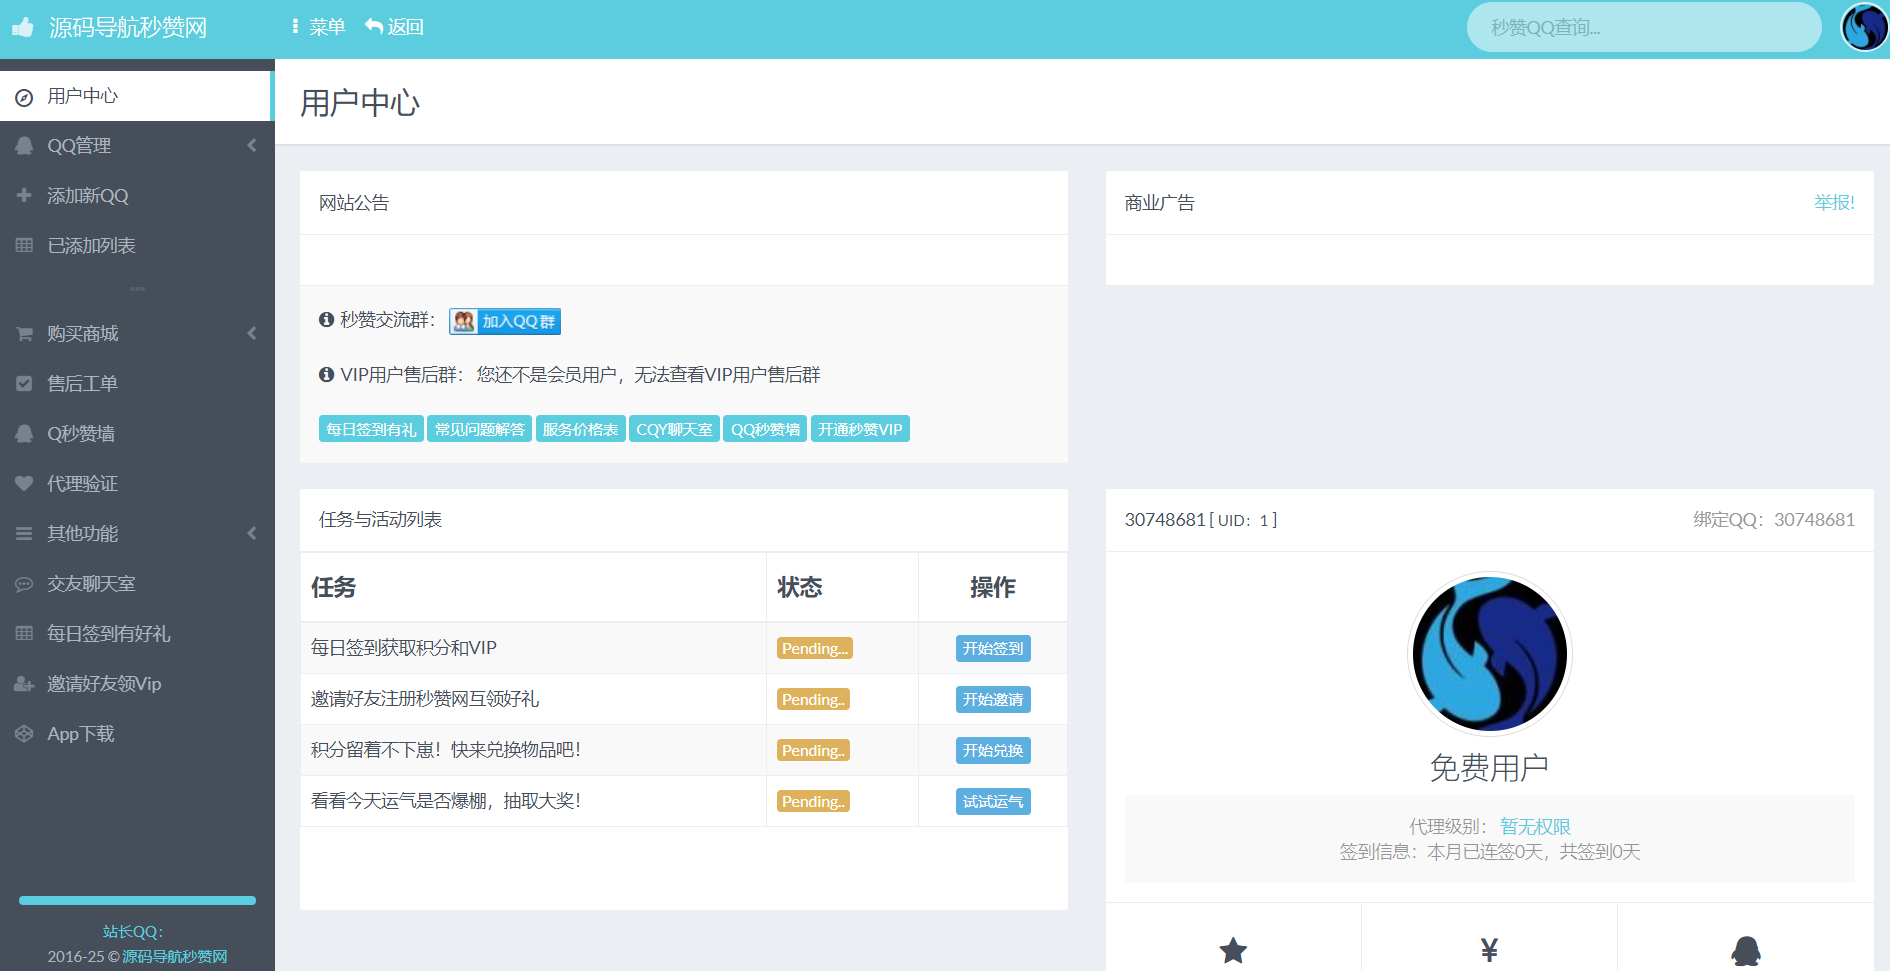
Task: Toggle the sidebar with 菜单 button
Action: 318,27
